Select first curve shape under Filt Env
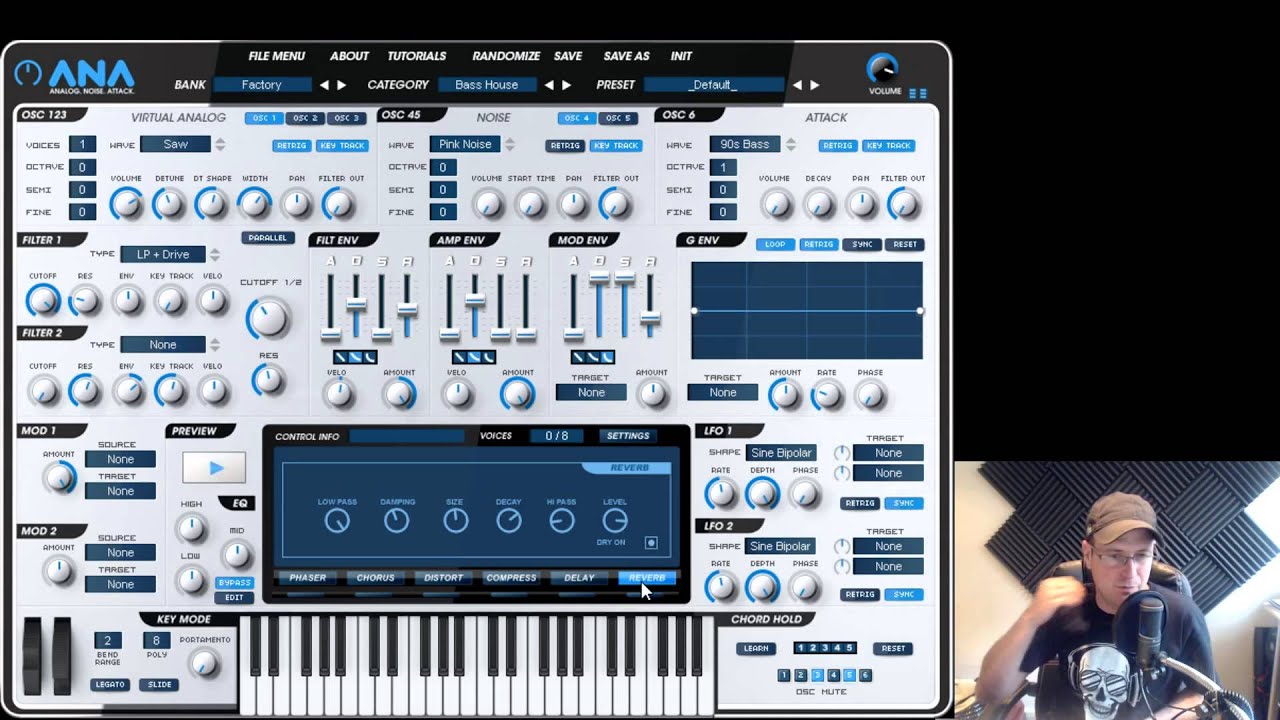The width and height of the screenshot is (1280, 720). click(x=341, y=357)
